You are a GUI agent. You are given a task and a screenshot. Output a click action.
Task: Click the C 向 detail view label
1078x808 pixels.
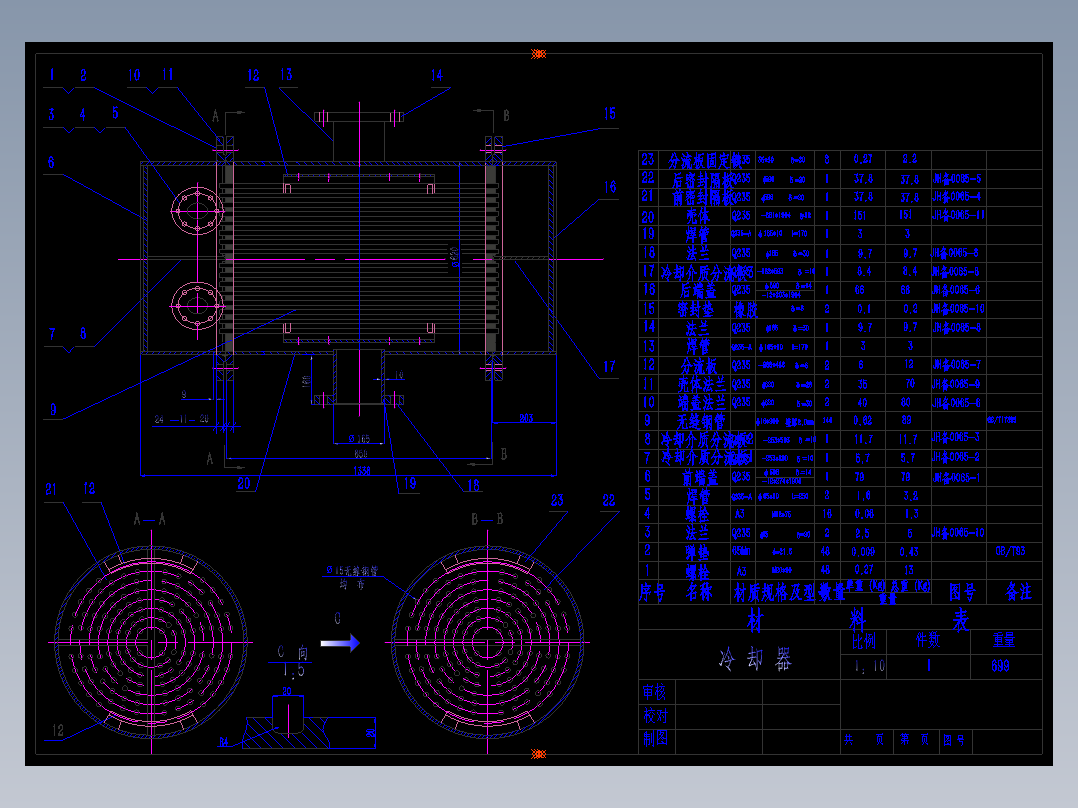(293, 651)
